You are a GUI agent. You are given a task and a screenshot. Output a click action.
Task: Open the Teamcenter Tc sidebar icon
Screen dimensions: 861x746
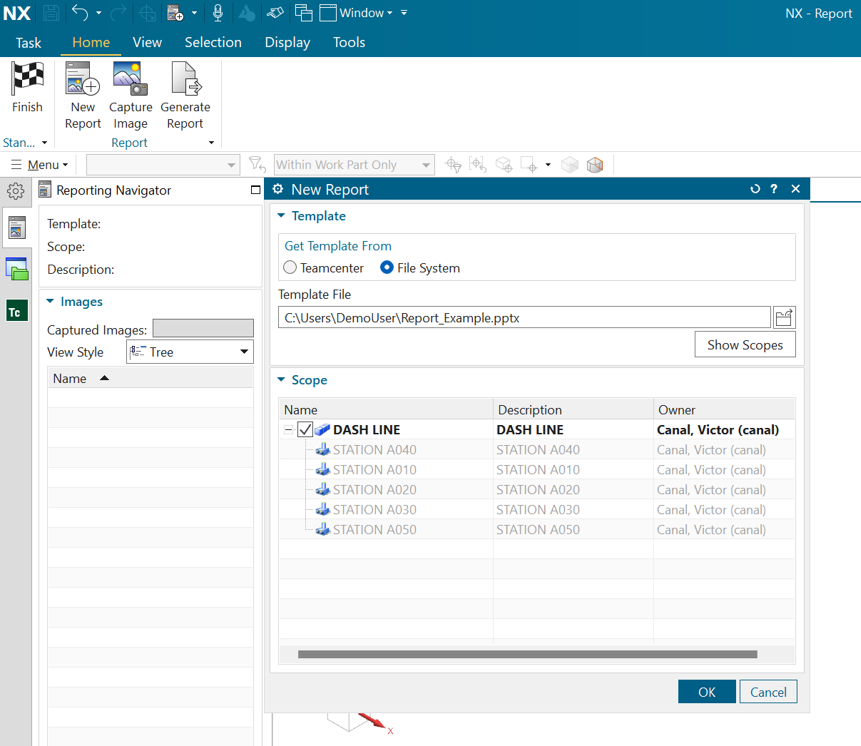coord(16,312)
